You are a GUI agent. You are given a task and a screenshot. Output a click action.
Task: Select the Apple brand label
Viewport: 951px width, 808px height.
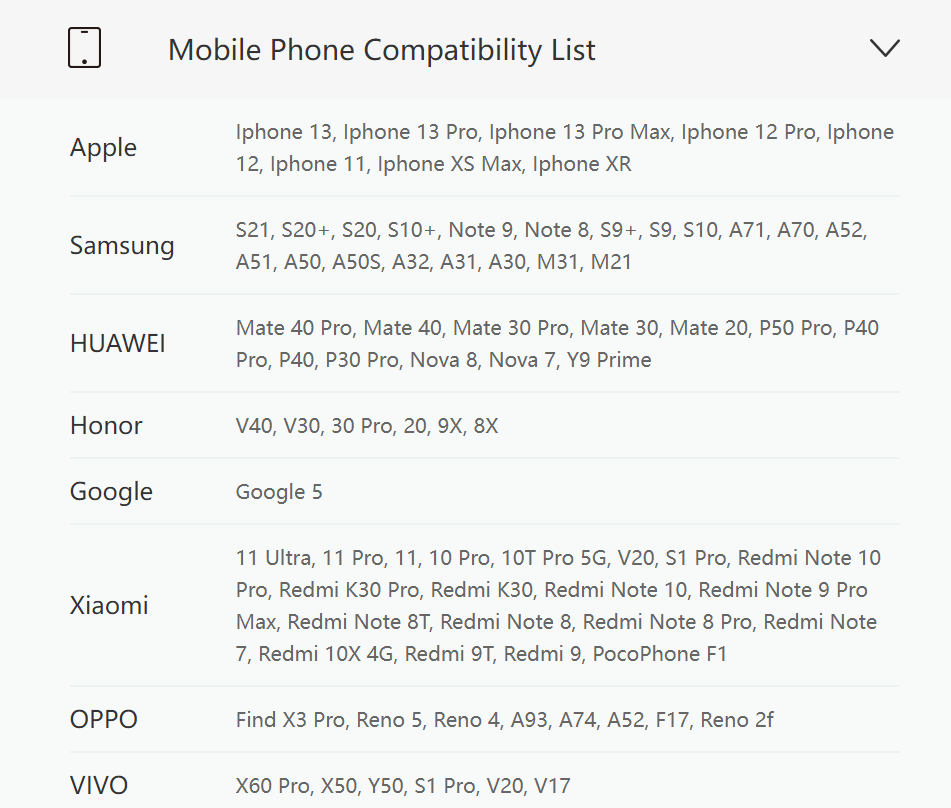coord(103,147)
